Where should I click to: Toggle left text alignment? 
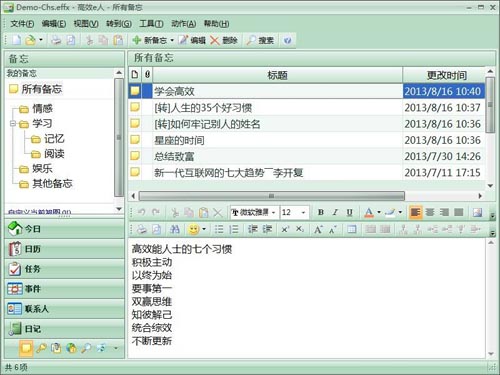415,212
